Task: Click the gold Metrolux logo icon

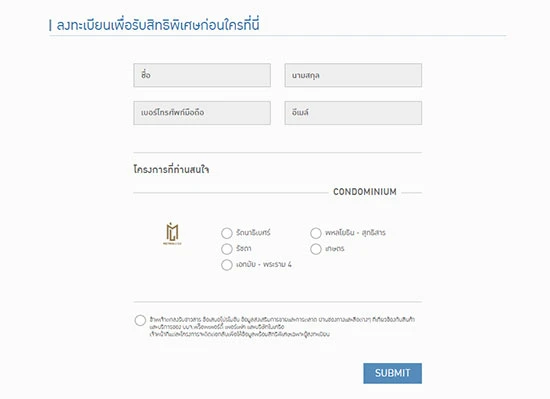Action: pyautogui.click(x=172, y=234)
